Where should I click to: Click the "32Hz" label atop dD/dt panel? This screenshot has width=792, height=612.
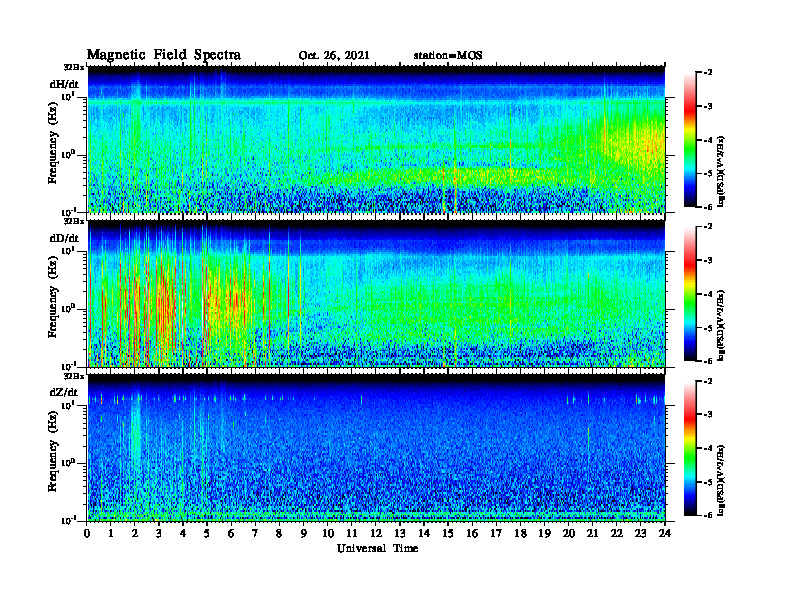pyautogui.click(x=74, y=221)
